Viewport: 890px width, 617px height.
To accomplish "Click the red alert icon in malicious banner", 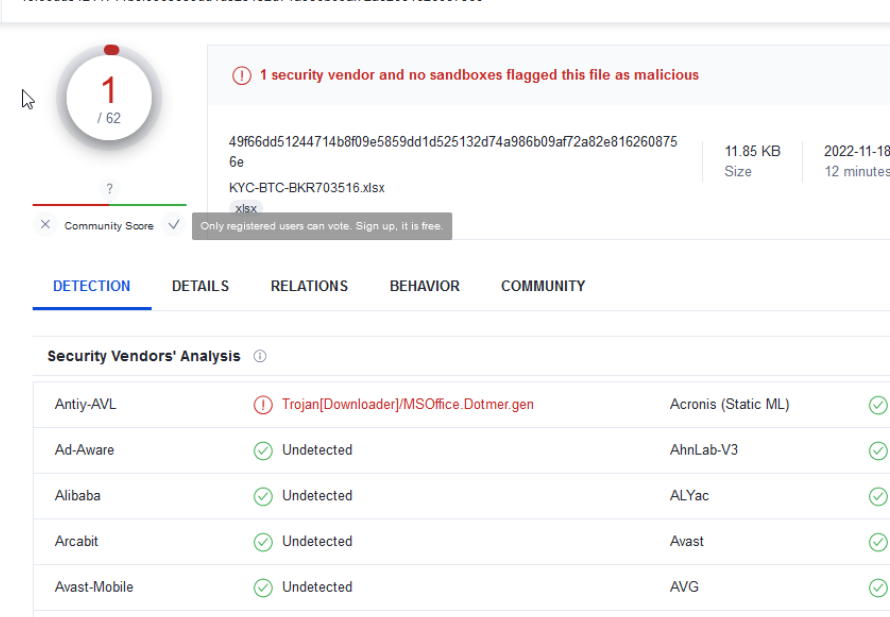I will 242,75.
